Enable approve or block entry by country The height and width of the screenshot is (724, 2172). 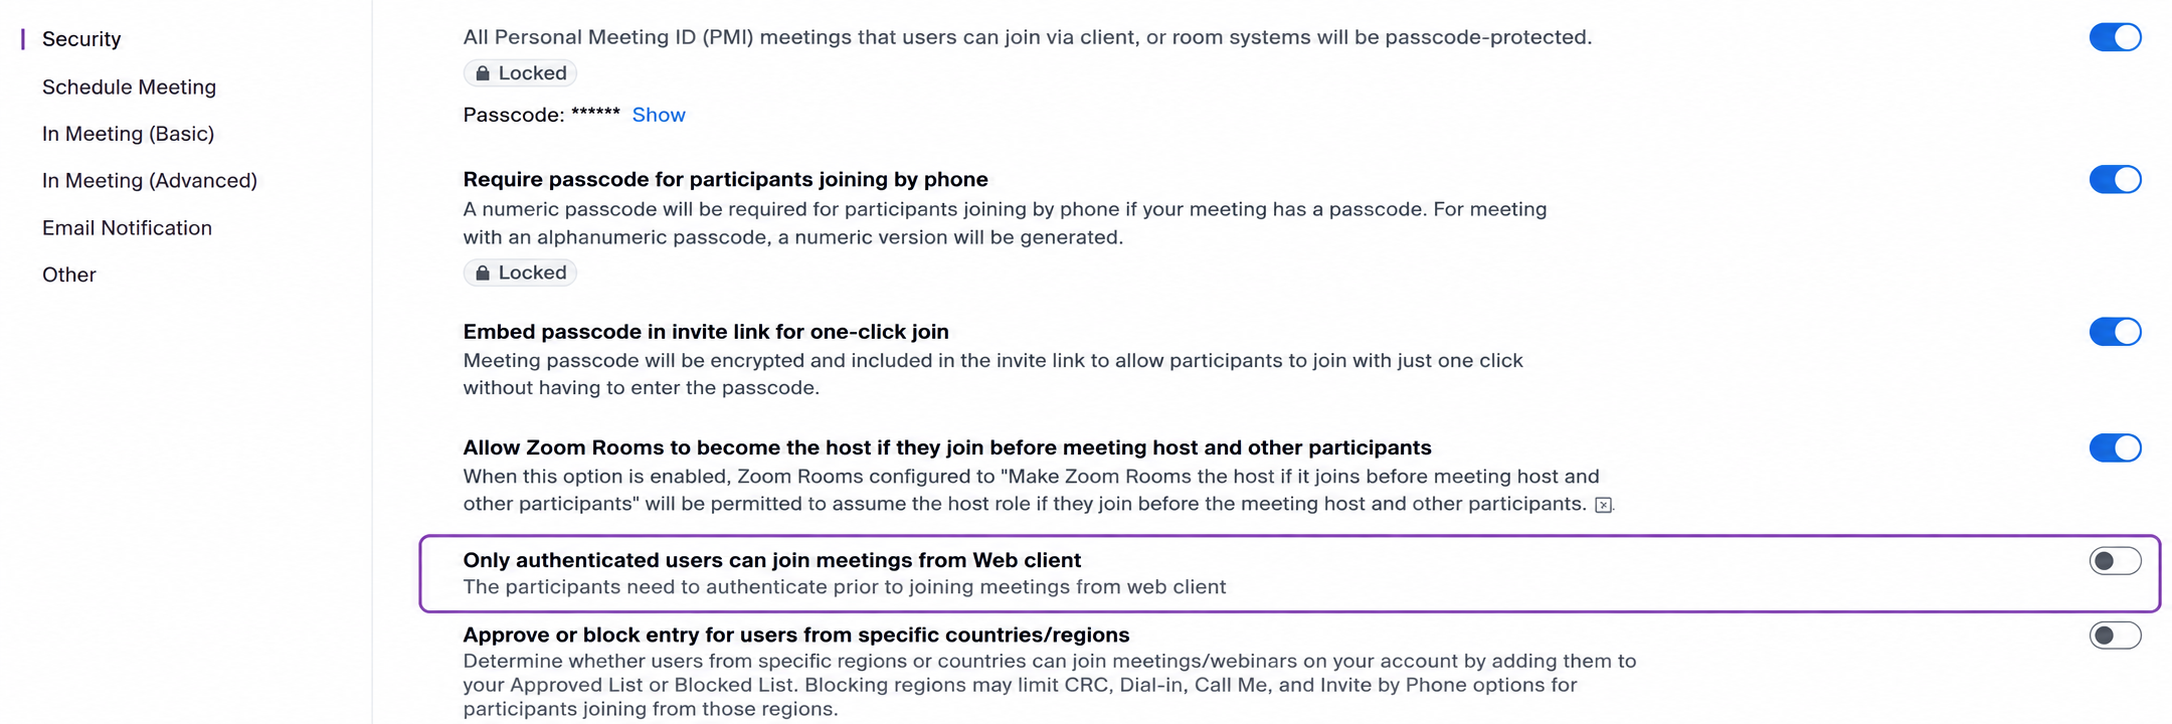(x=2114, y=635)
